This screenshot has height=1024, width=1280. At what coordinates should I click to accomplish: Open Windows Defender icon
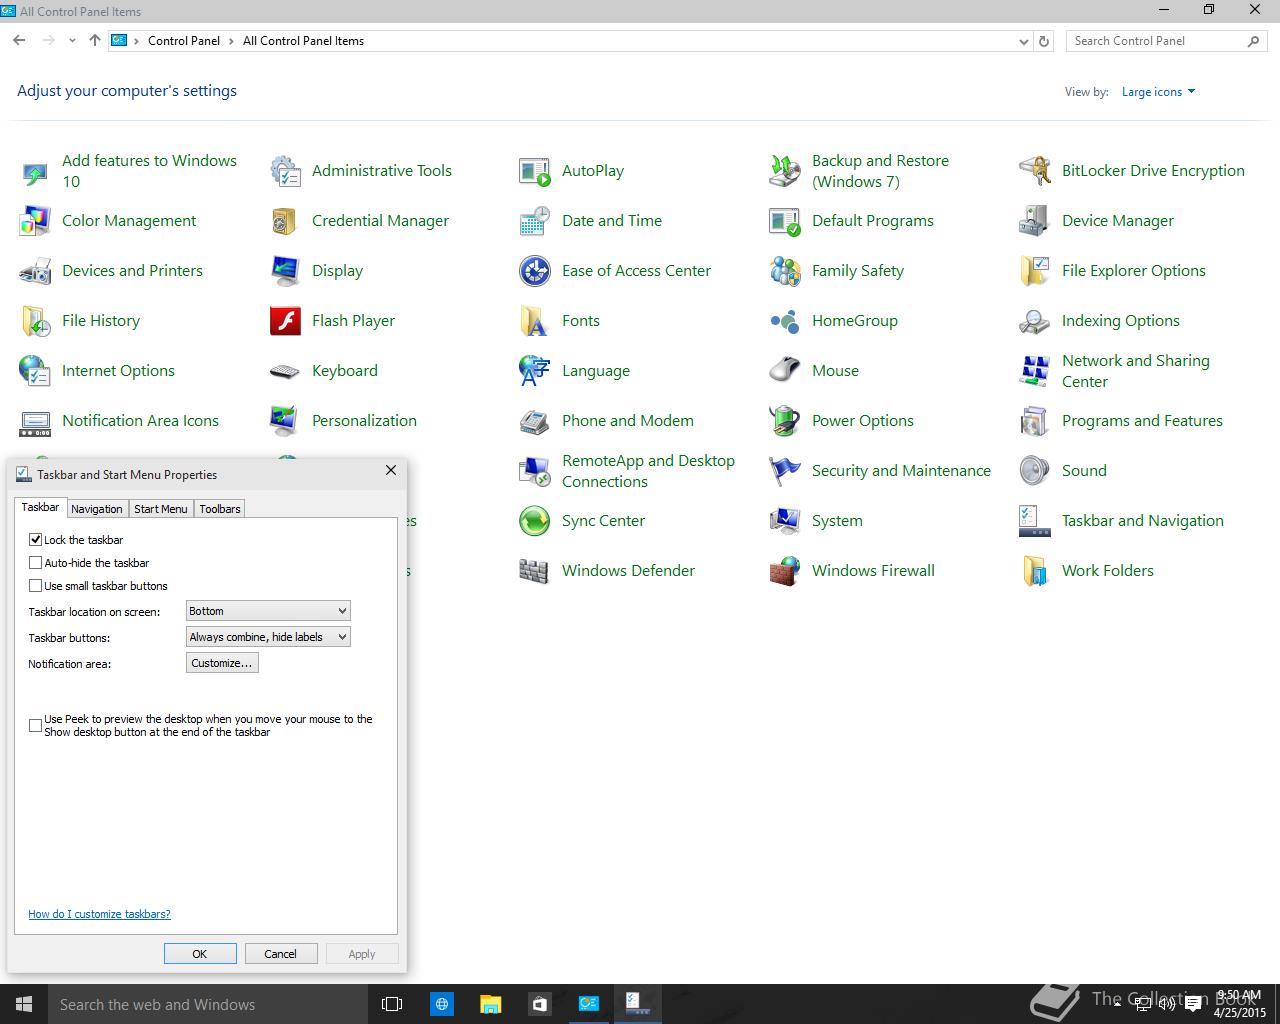(x=535, y=571)
